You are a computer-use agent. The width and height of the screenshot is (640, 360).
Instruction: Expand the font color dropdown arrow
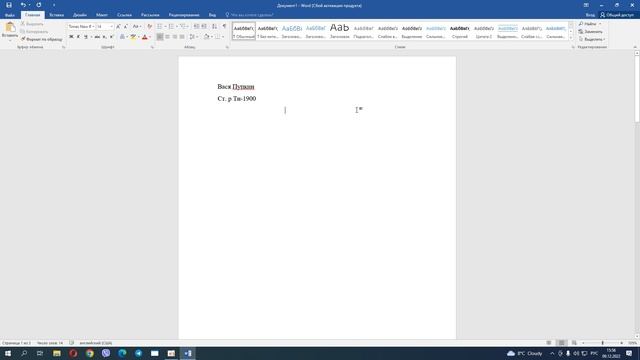click(x=150, y=37)
